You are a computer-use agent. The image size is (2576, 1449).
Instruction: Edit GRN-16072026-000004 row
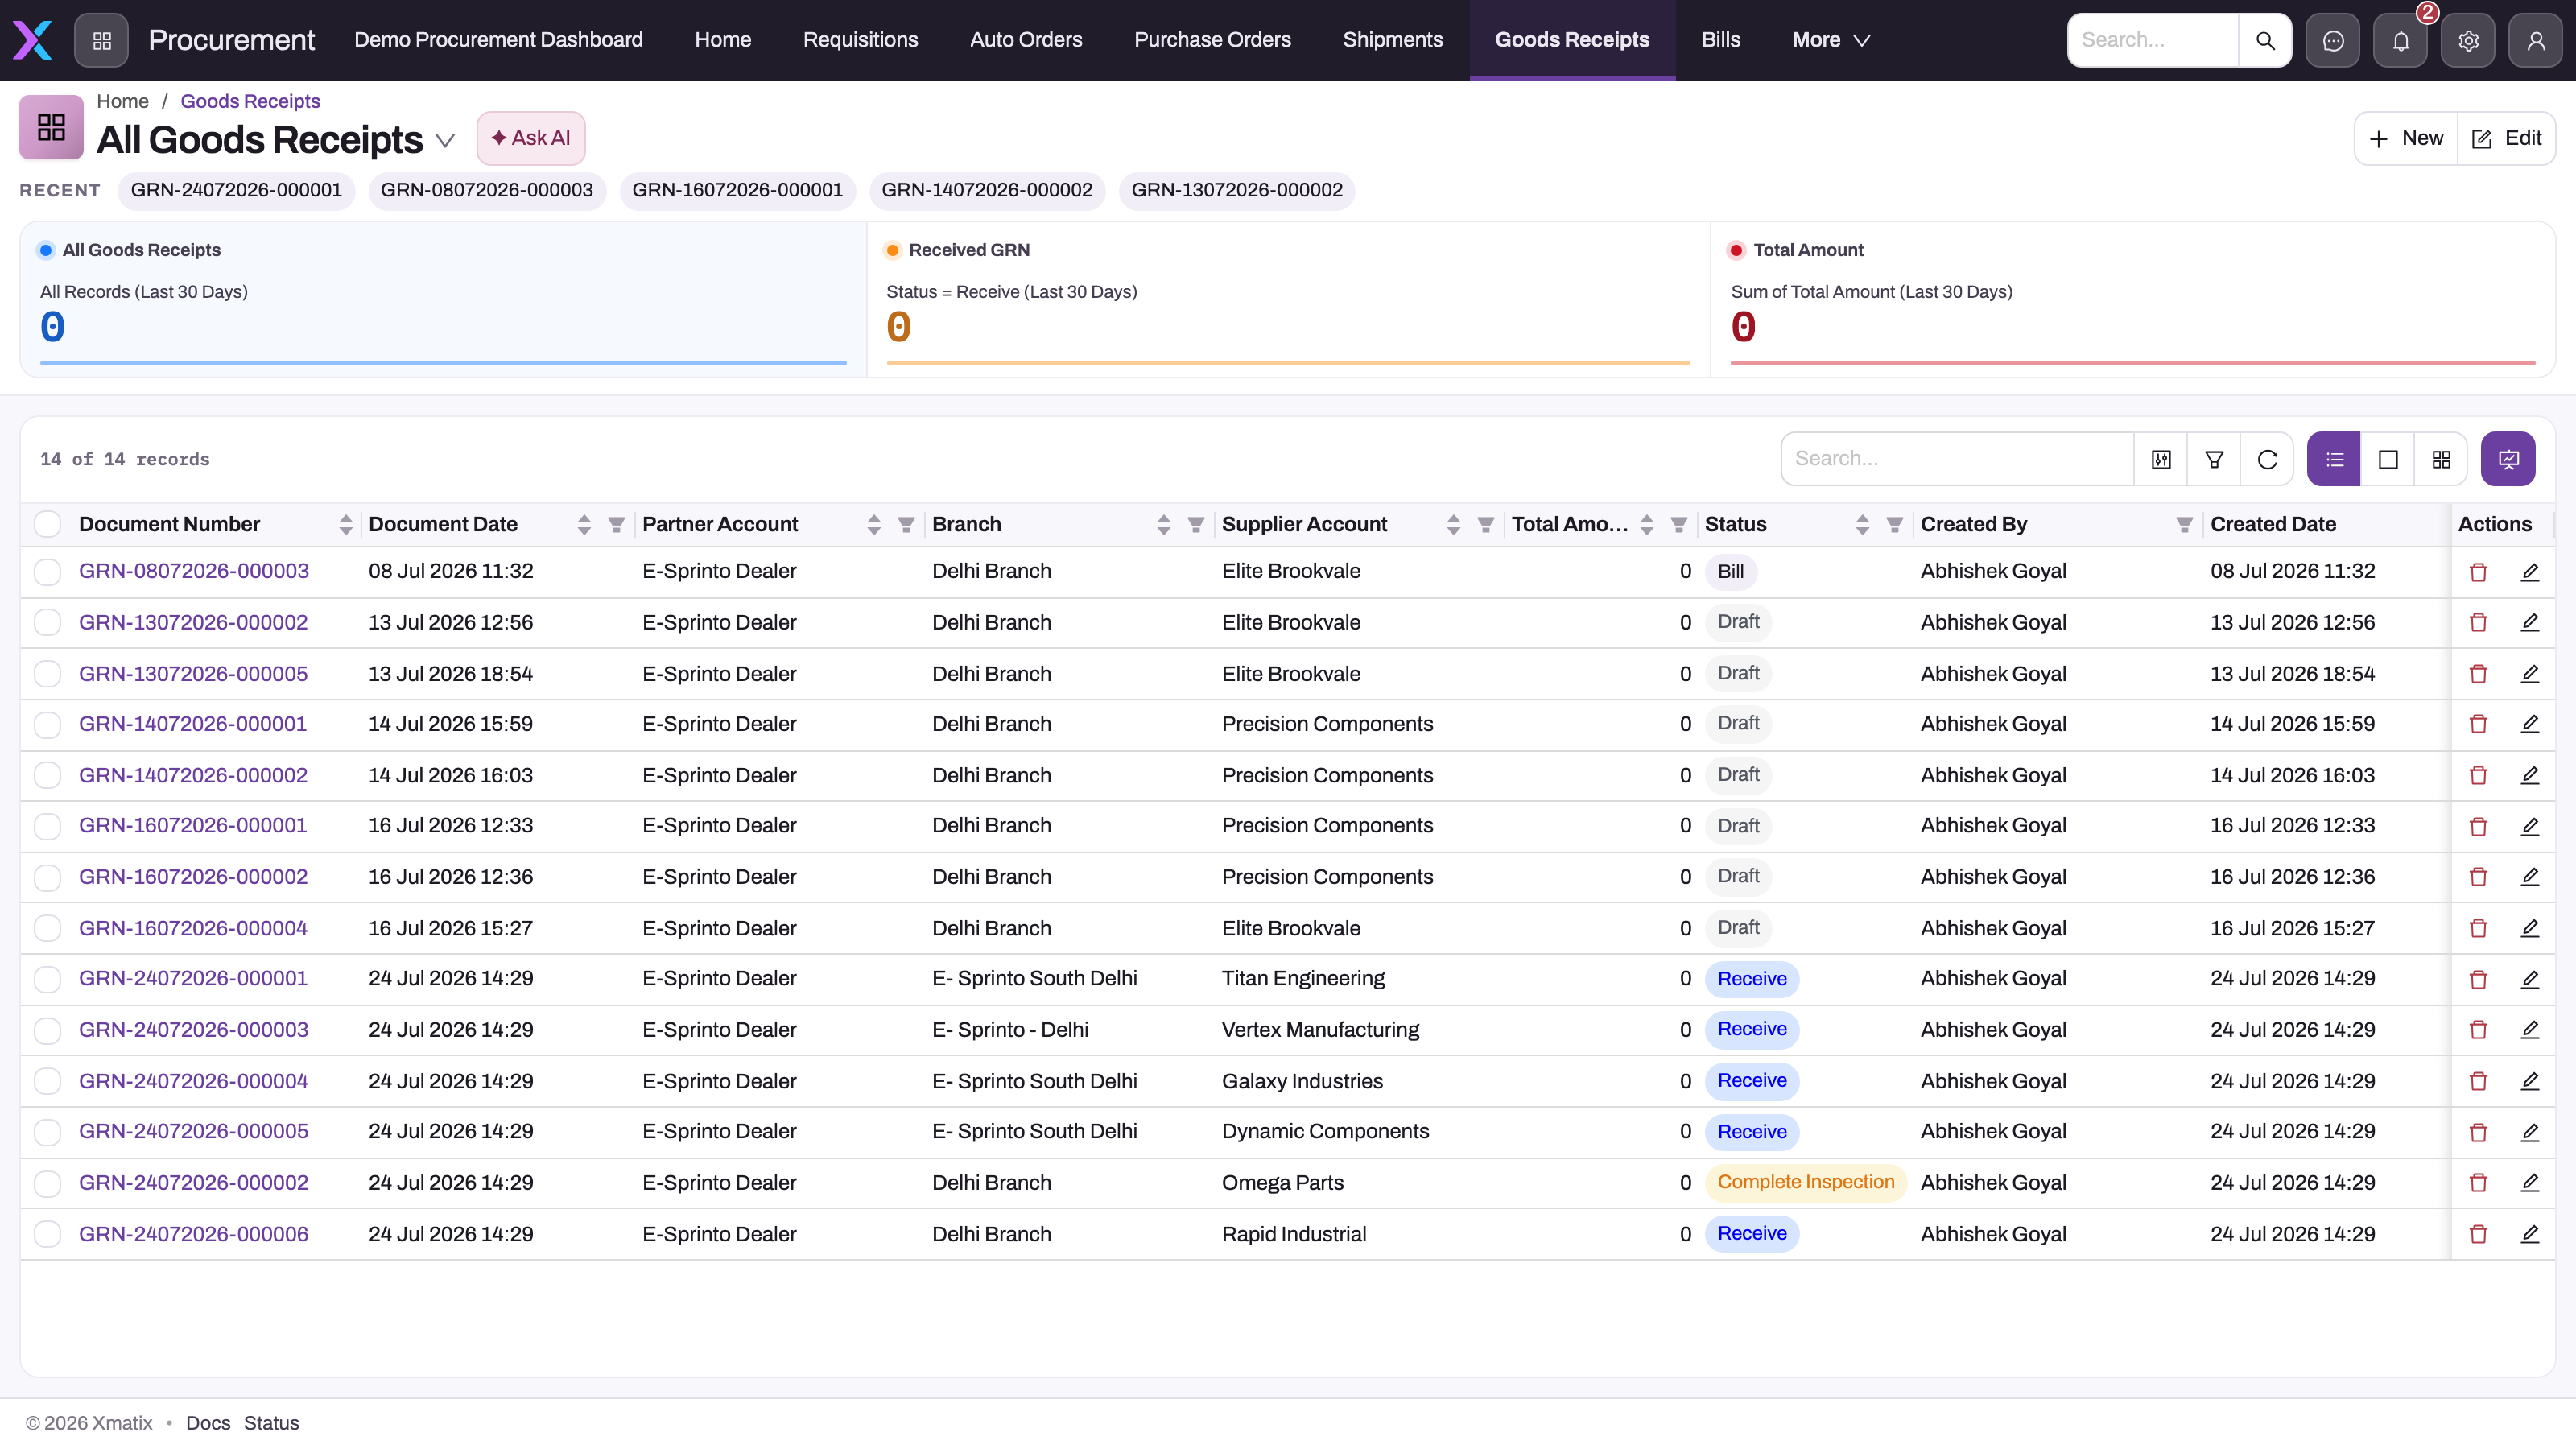pos(2530,928)
